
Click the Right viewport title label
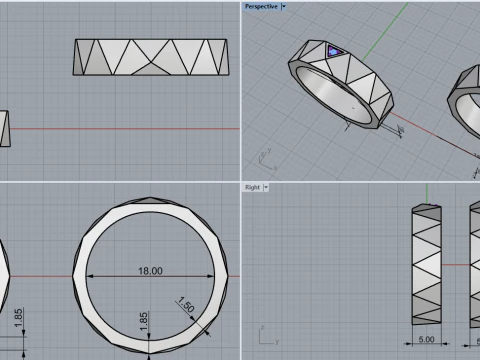pos(252,187)
